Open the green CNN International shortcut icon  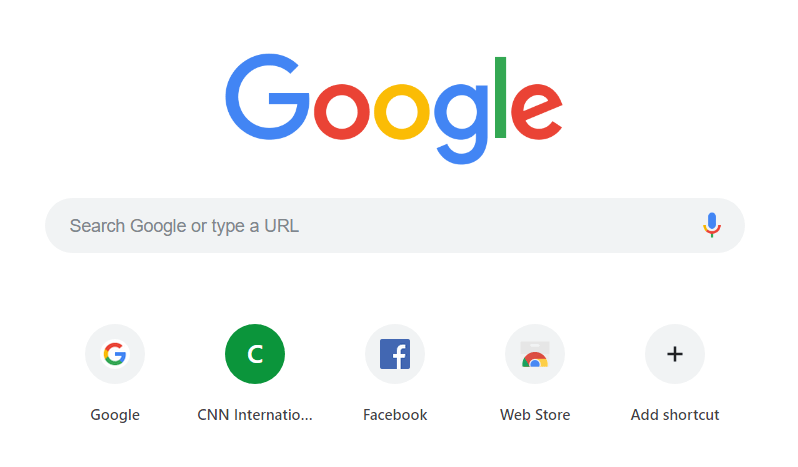255,354
